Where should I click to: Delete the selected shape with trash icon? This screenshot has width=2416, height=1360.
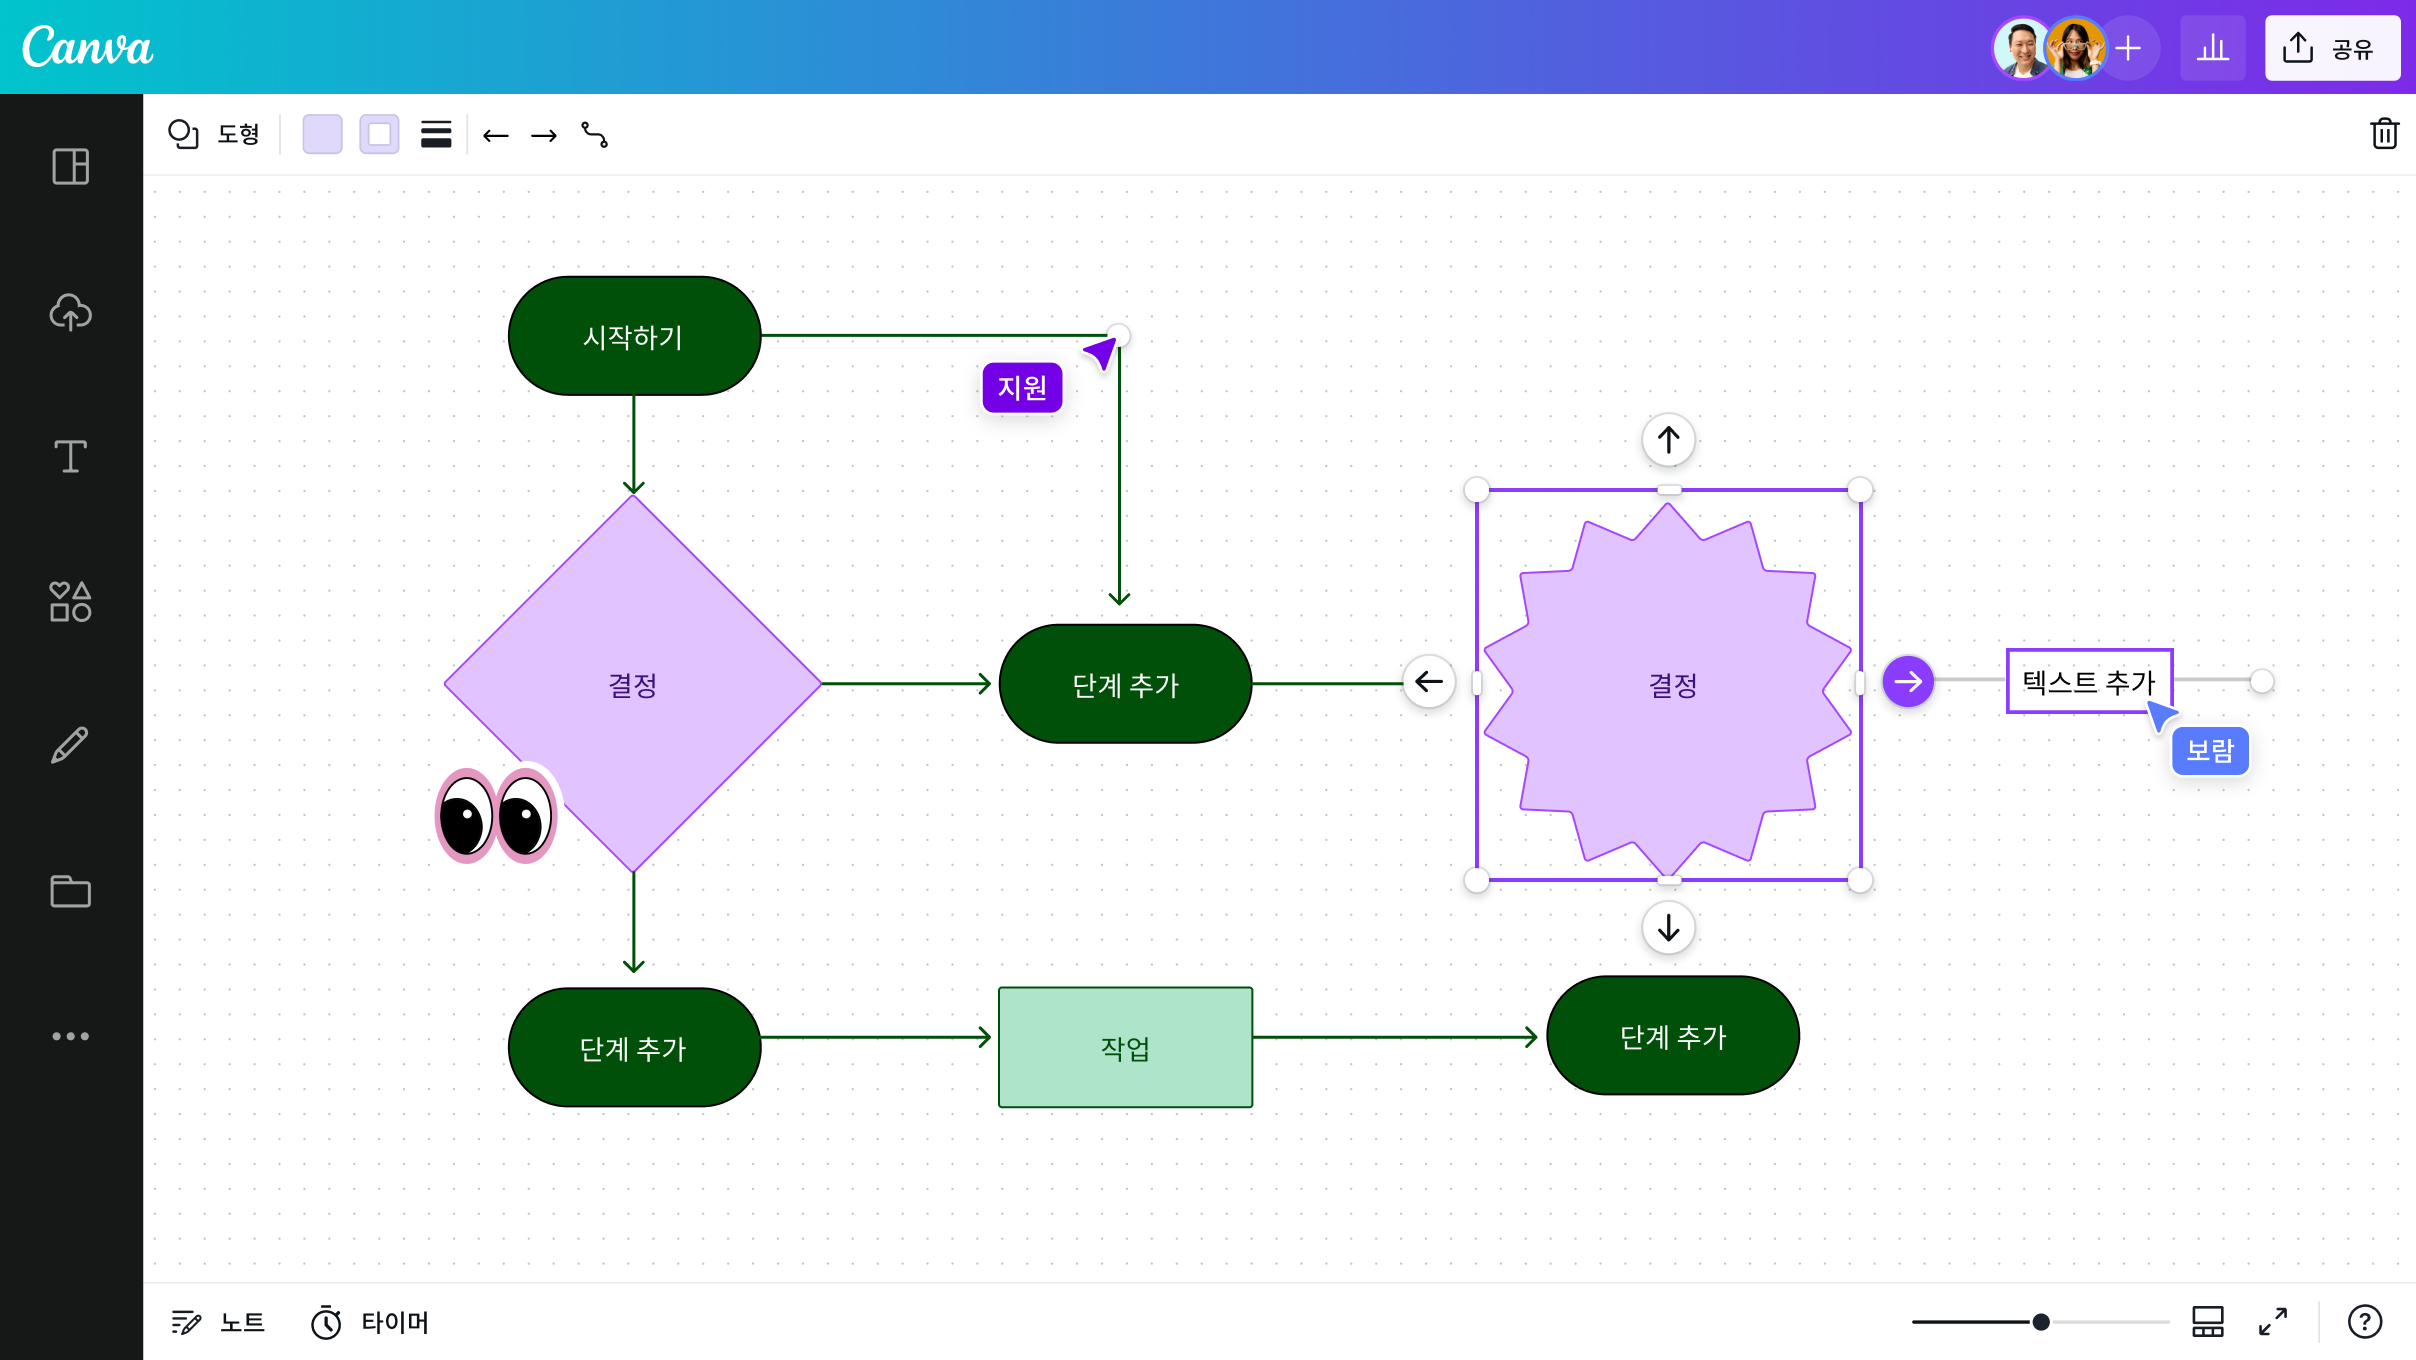coord(2384,134)
